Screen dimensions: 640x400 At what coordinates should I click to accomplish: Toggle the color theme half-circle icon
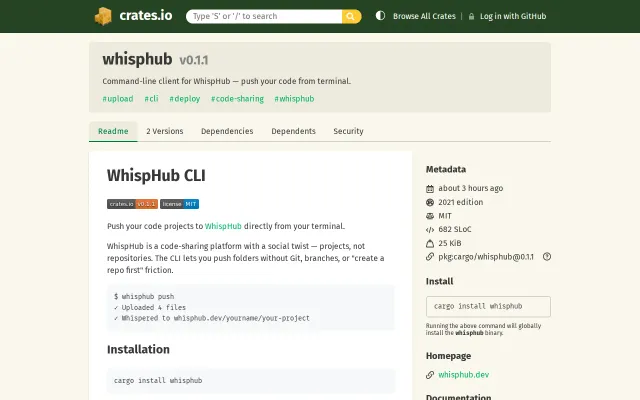(x=380, y=16)
